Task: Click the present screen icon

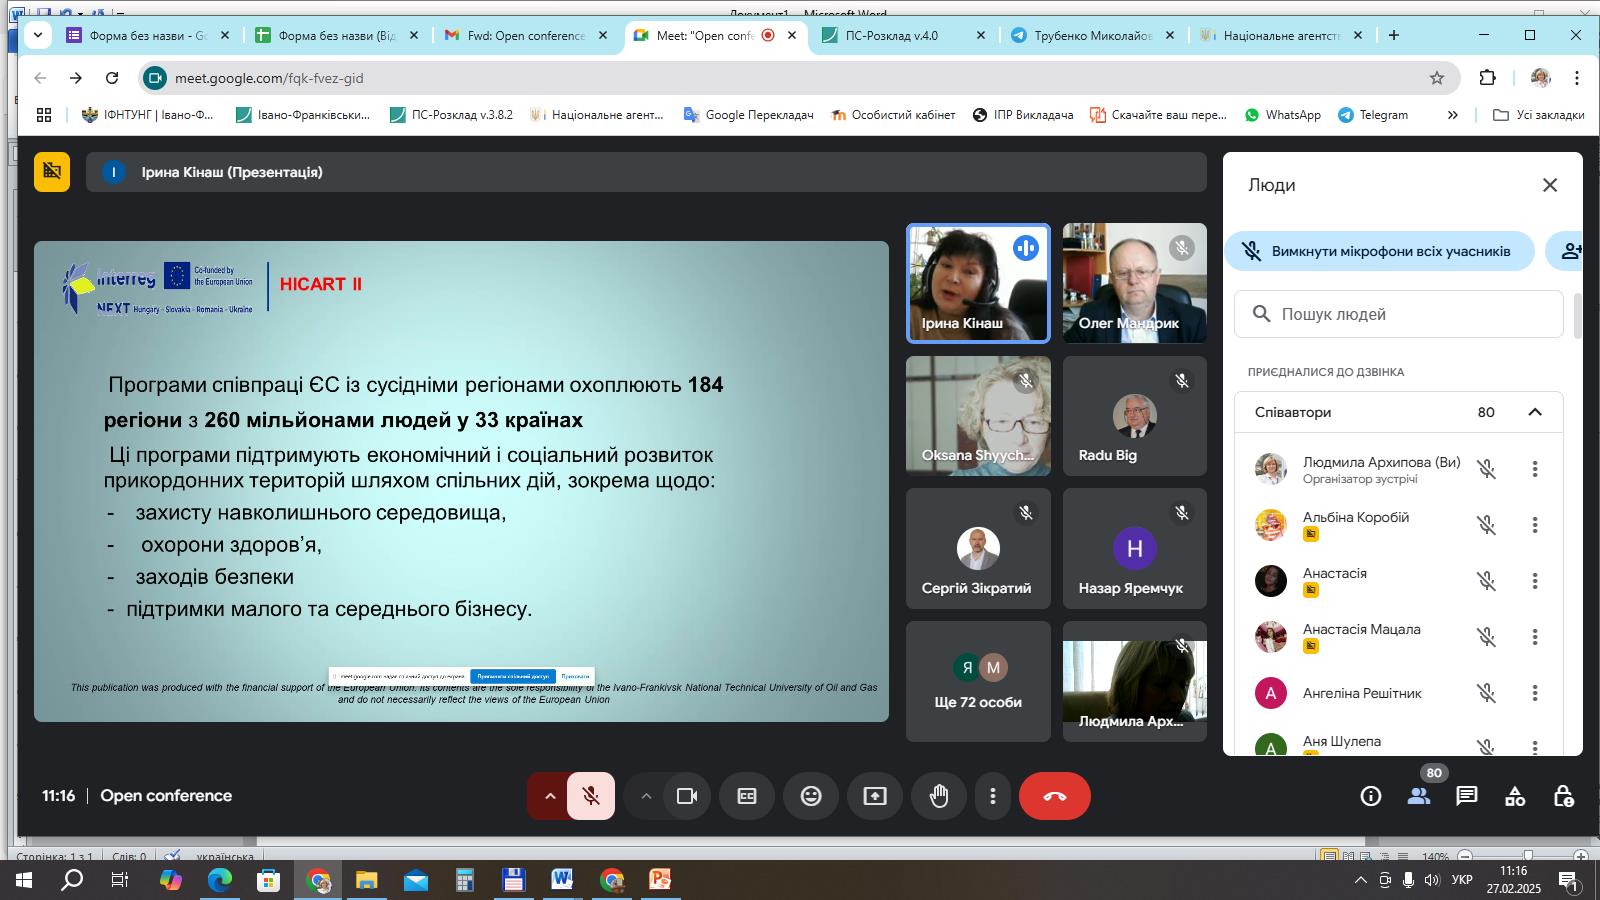Action: [x=875, y=796]
